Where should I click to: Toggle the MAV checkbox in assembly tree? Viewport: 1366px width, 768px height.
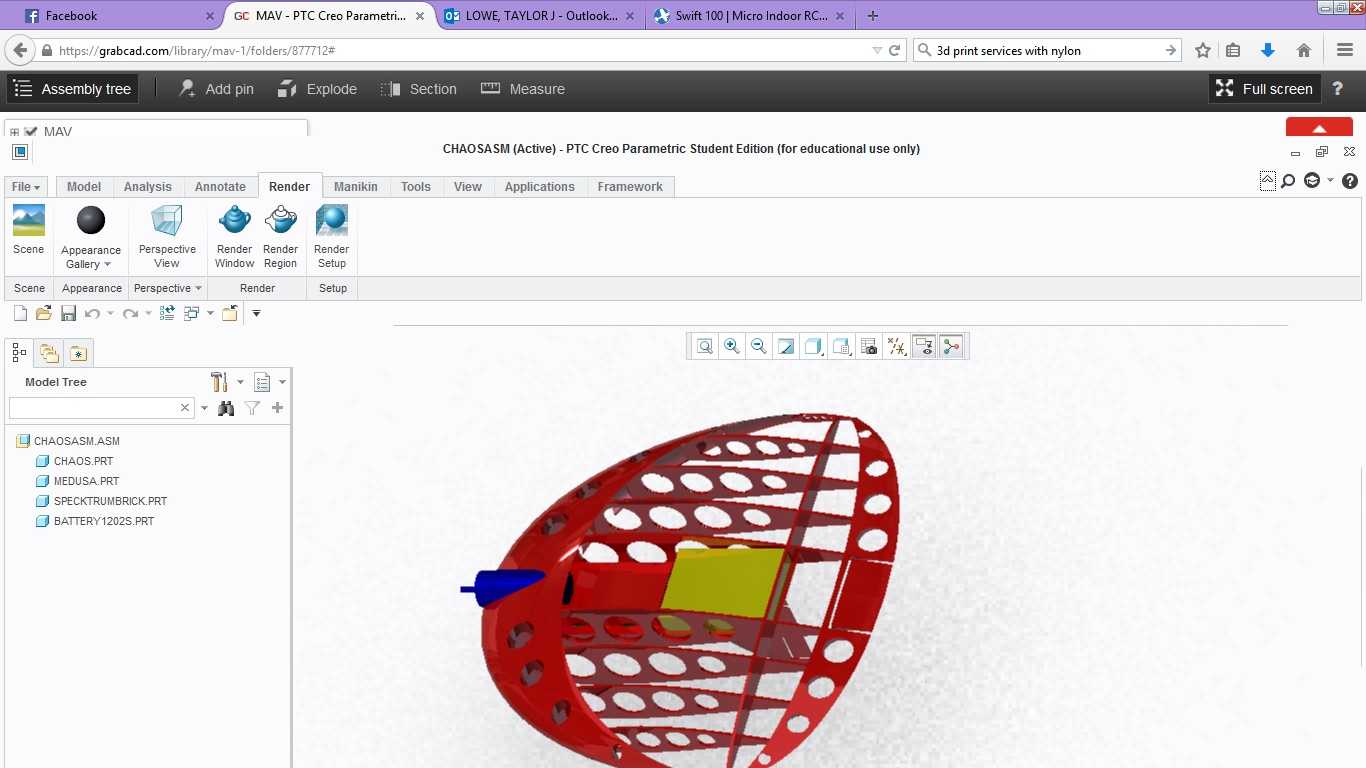point(31,132)
